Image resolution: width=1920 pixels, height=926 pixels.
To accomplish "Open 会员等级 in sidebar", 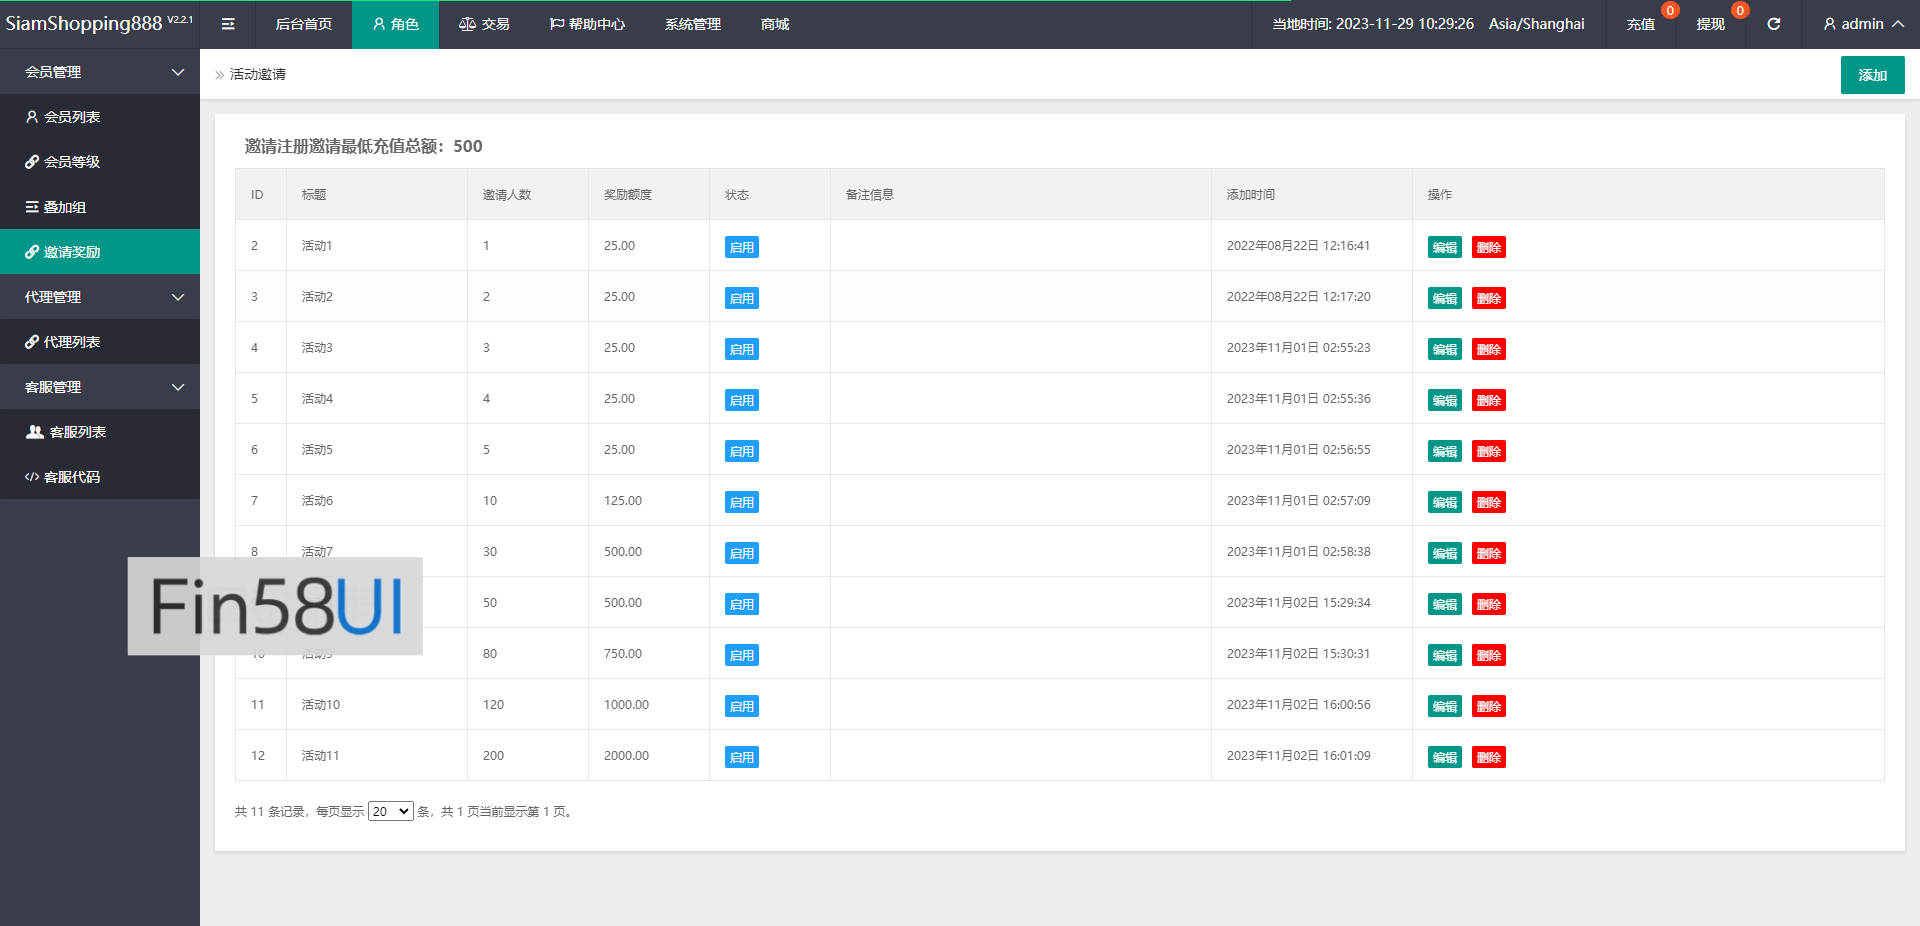I will (100, 162).
